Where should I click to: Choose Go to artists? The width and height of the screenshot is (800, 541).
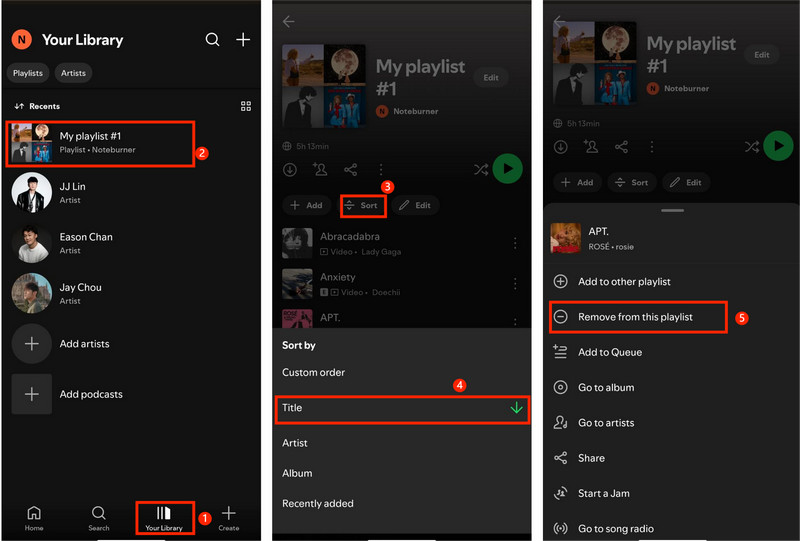671,423
